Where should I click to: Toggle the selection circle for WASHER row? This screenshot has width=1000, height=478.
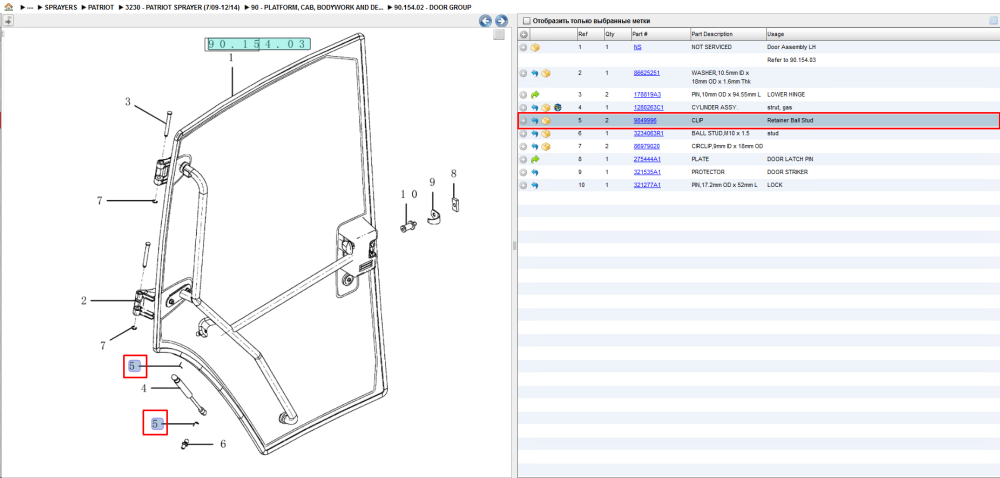coord(524,73)
